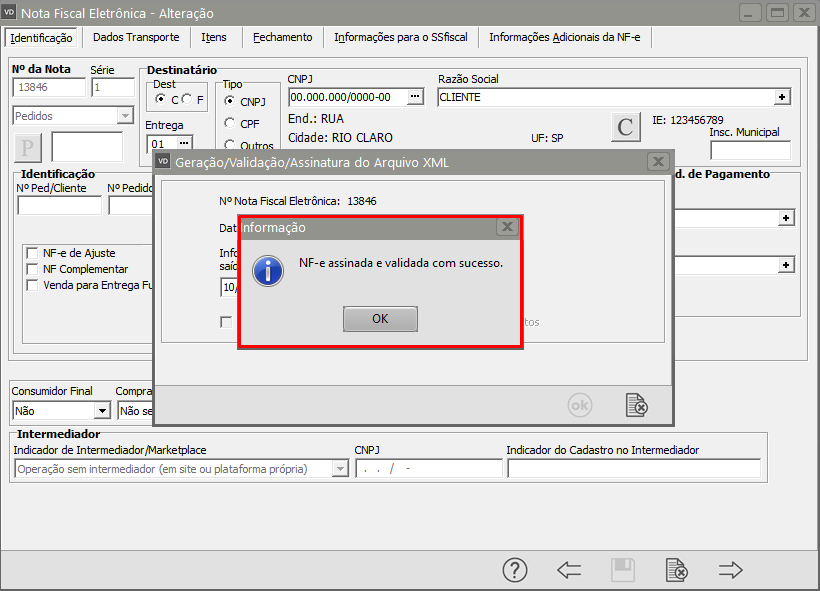This screenshot has height=591, width=820.
Task: Click the cancel document icon in XML dialog
Action: [x=636, y=405]
